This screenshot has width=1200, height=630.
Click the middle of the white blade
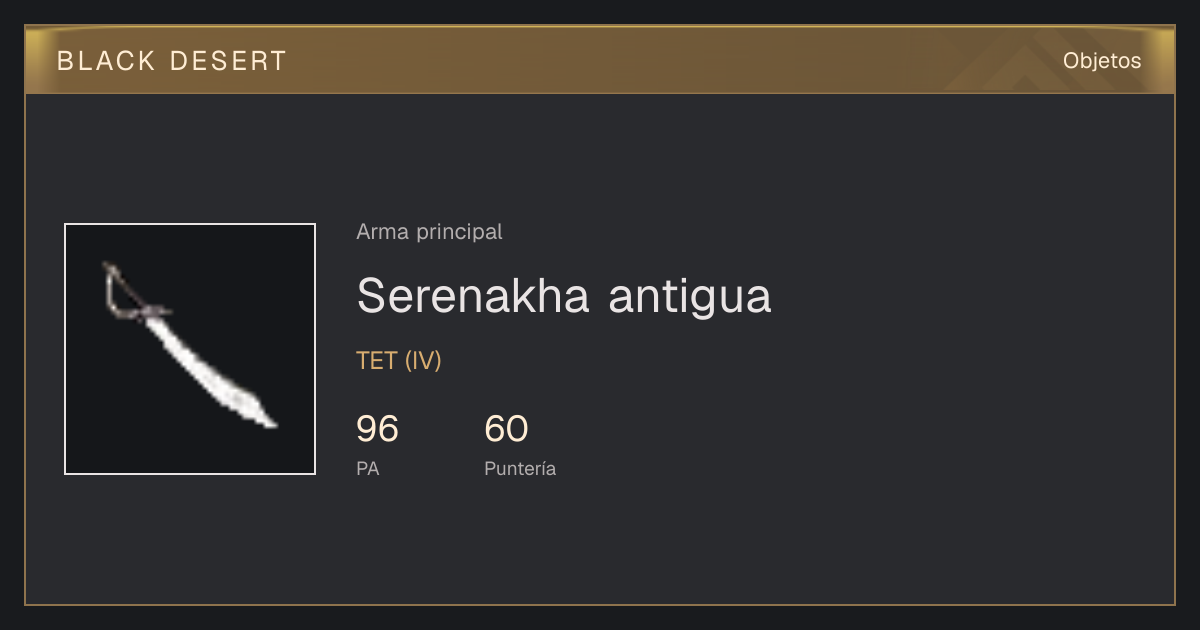[205, 363]
